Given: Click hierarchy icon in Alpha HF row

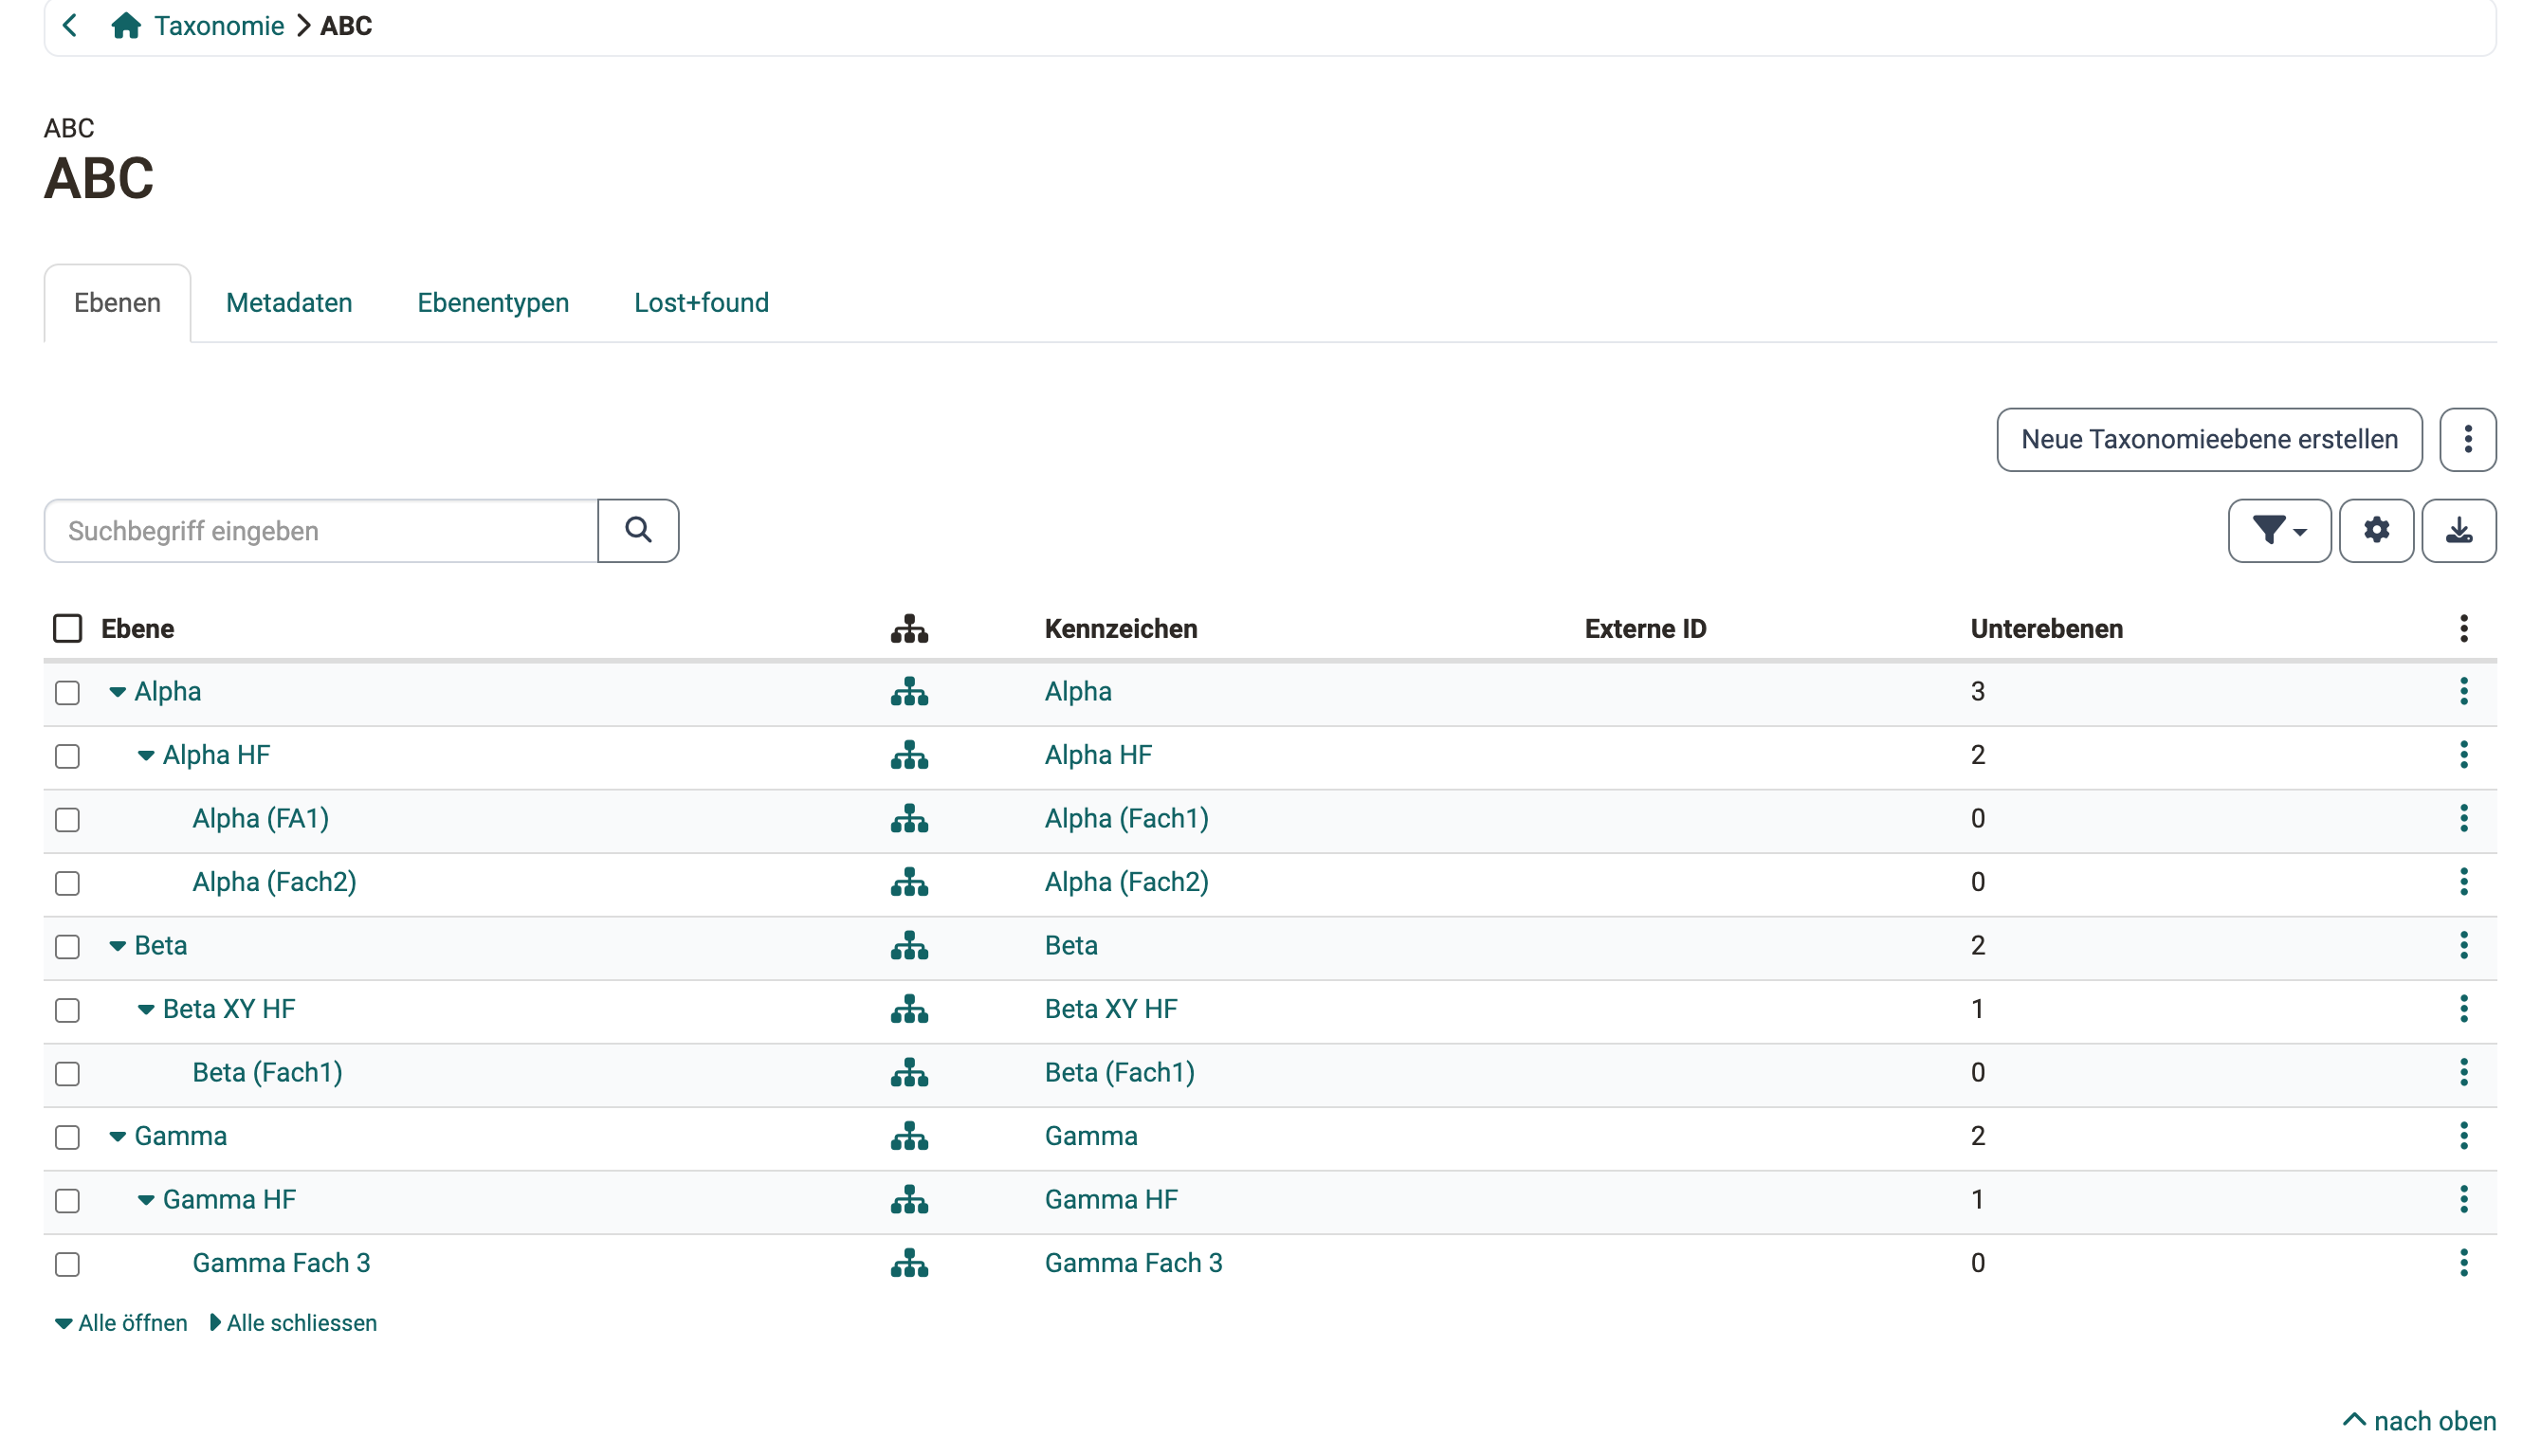Looking at the screenshot, I should pyautogui.click(x=909, y=755).
